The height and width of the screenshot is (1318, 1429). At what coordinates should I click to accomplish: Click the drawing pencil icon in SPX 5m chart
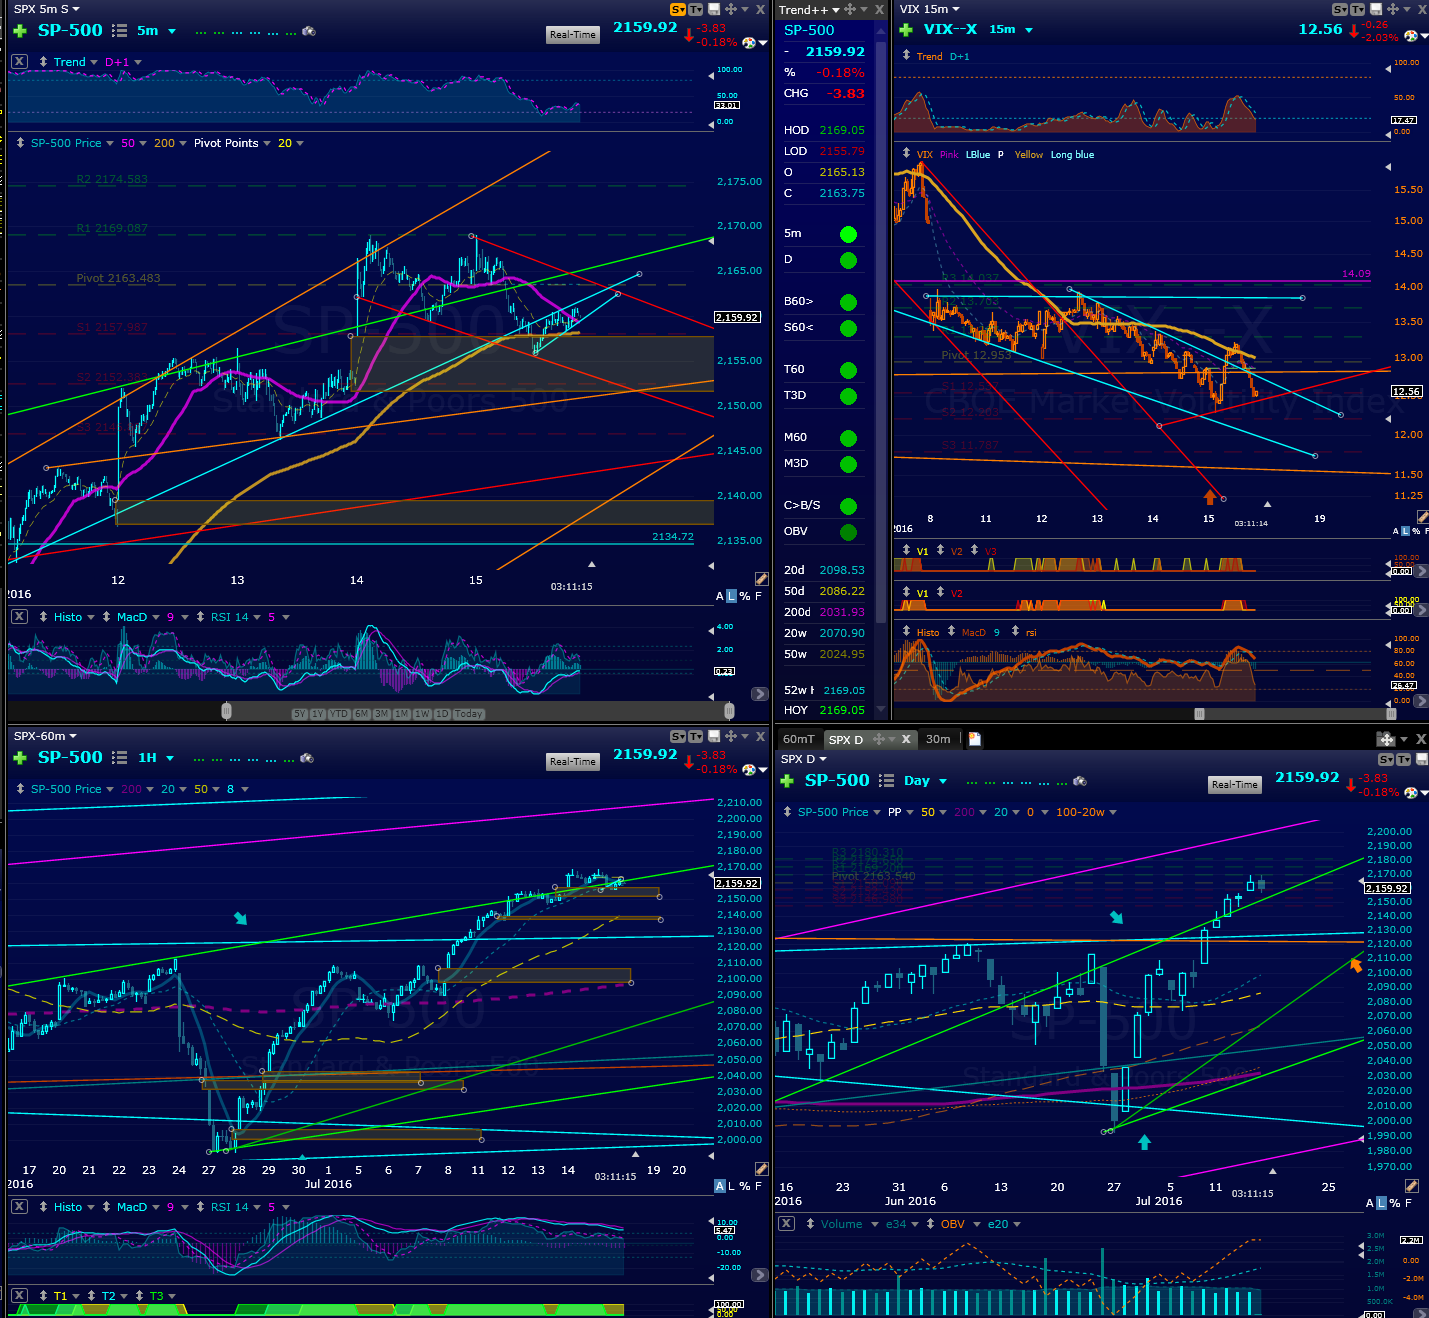[x=761, y=579]
